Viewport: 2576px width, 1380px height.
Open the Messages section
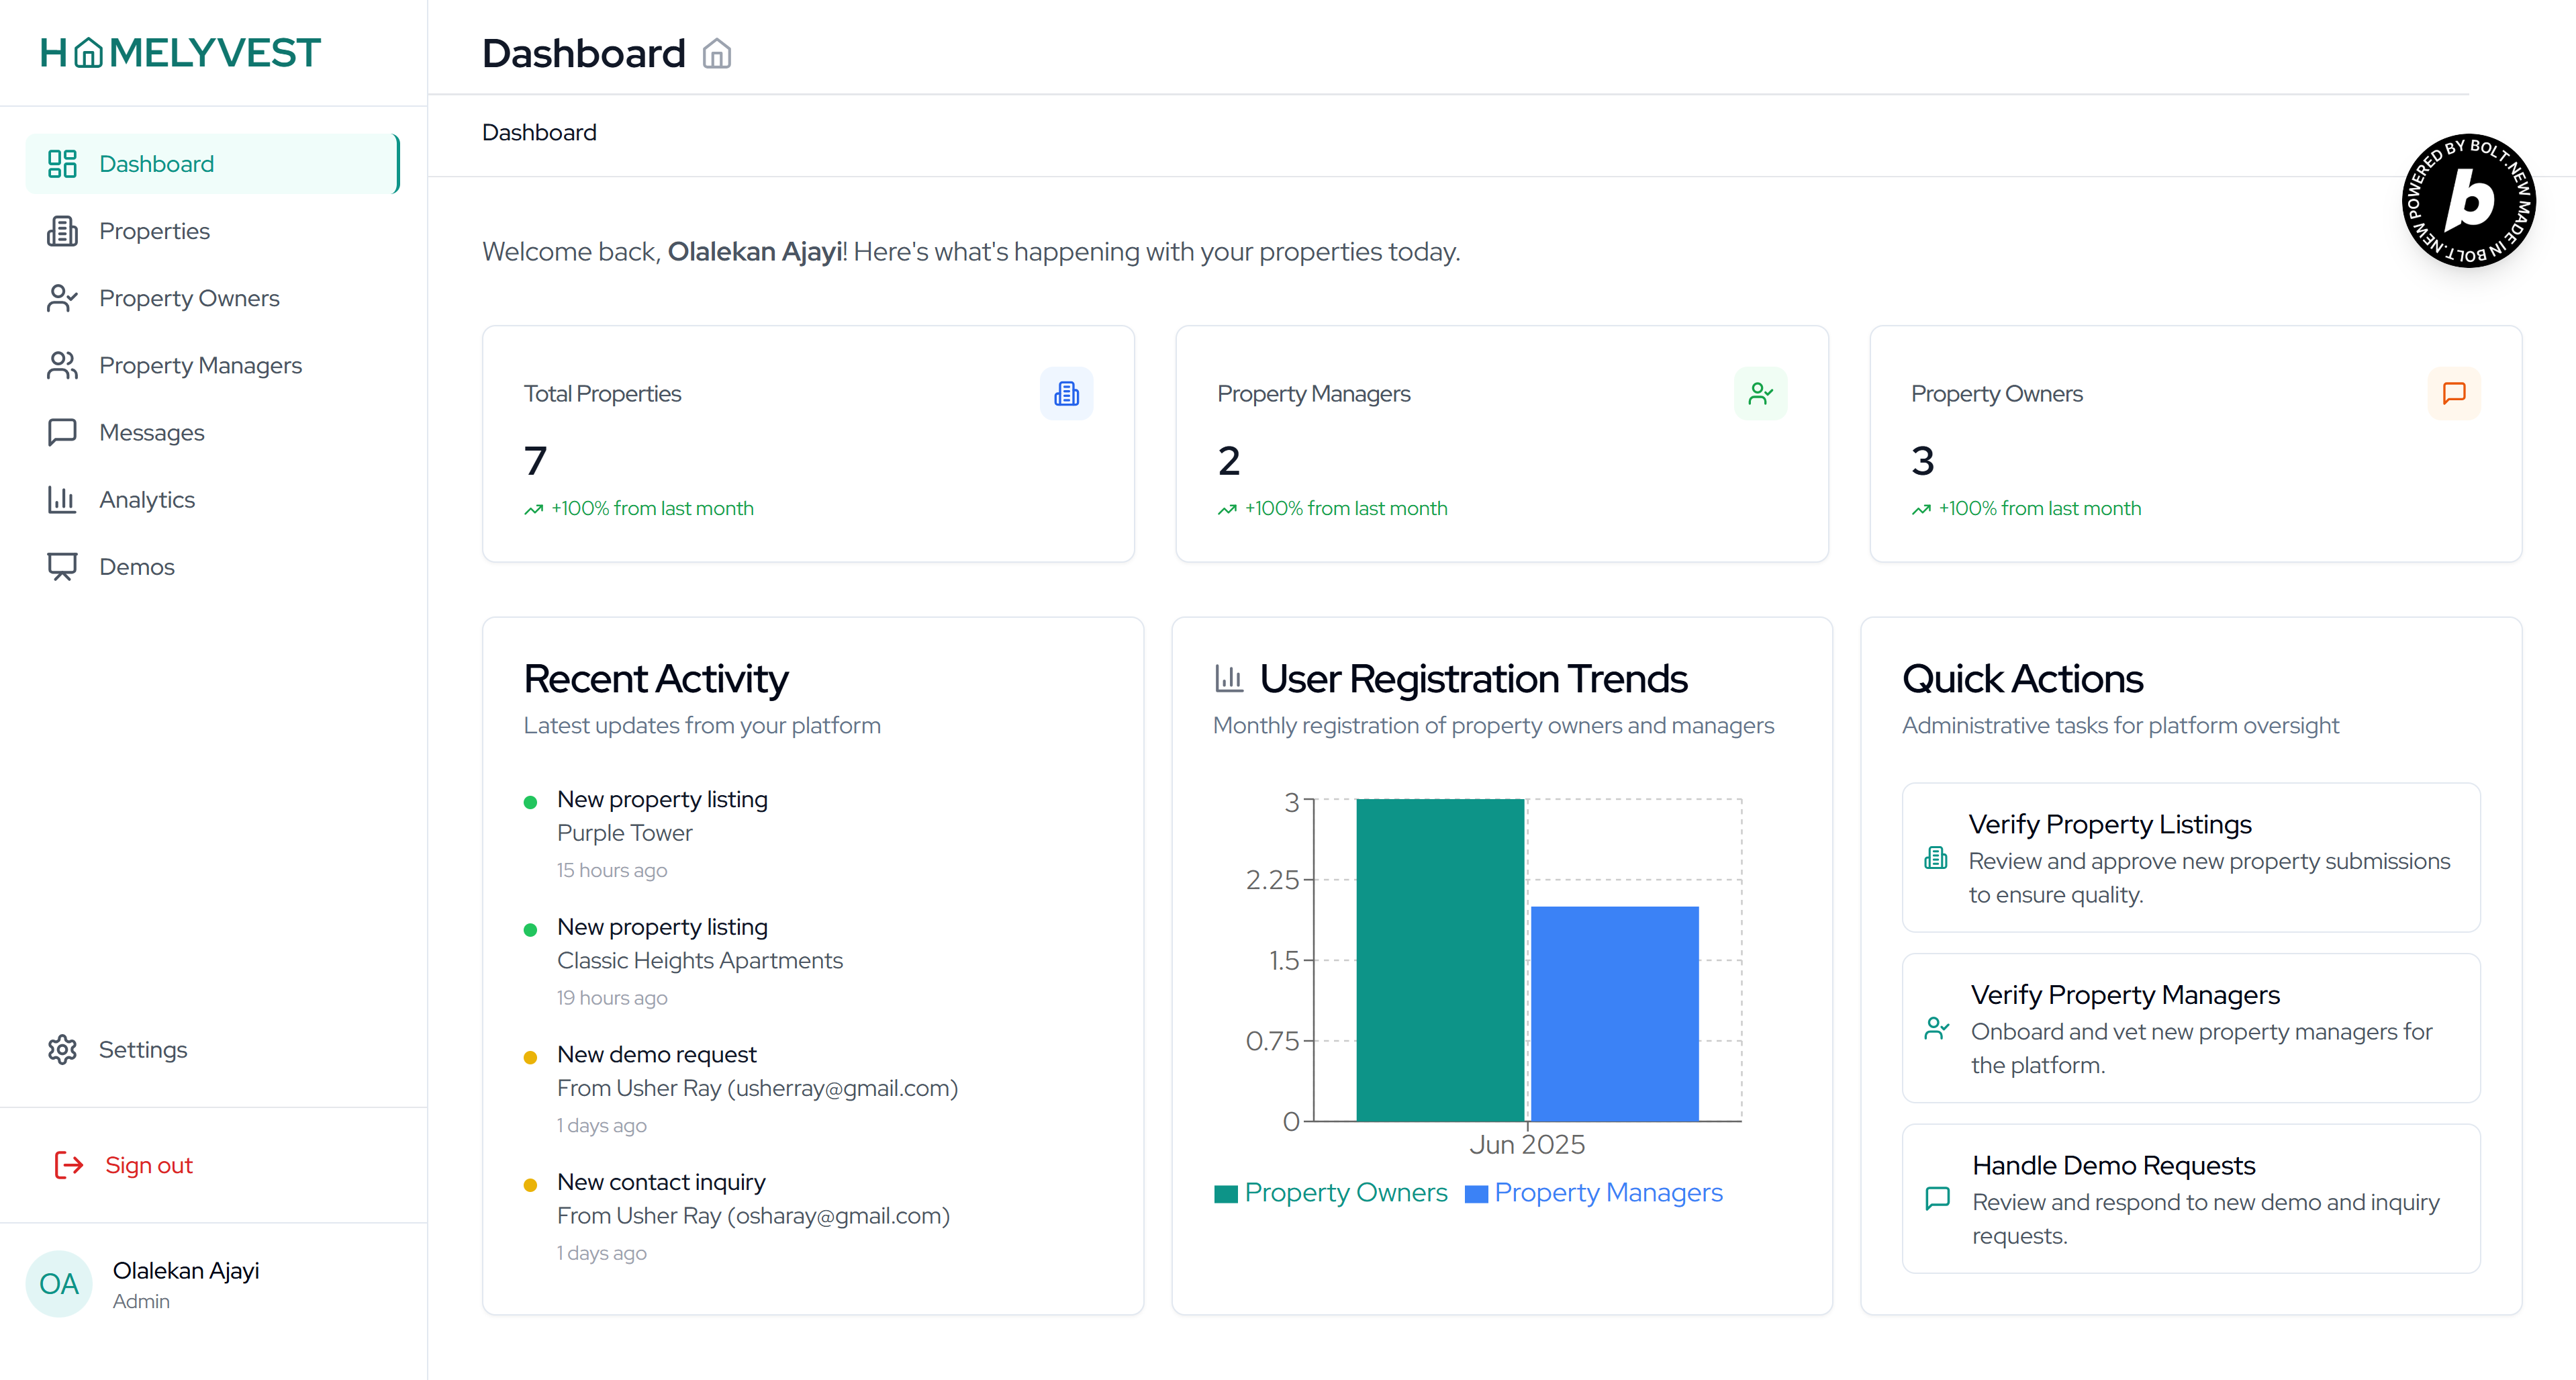tap(151, 432)
